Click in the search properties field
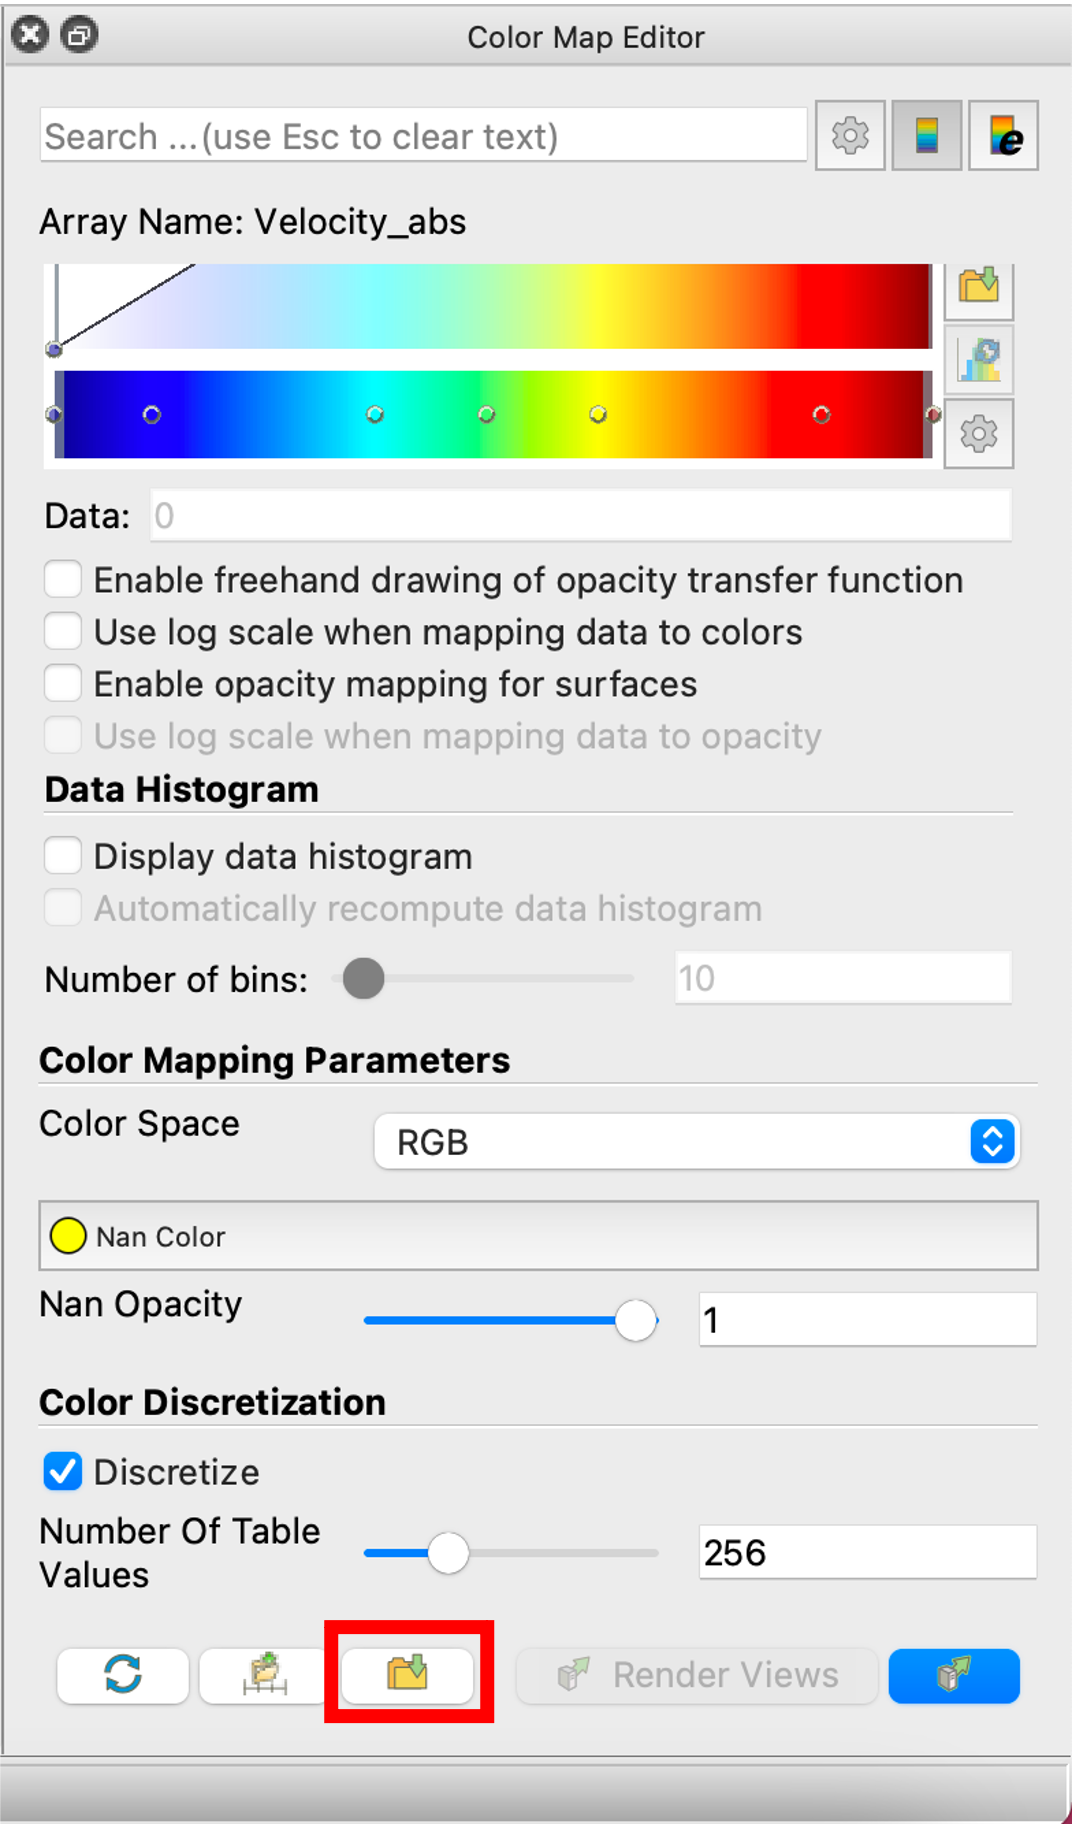Screen dimensions: 1072x1824 [x=424, y=135]
